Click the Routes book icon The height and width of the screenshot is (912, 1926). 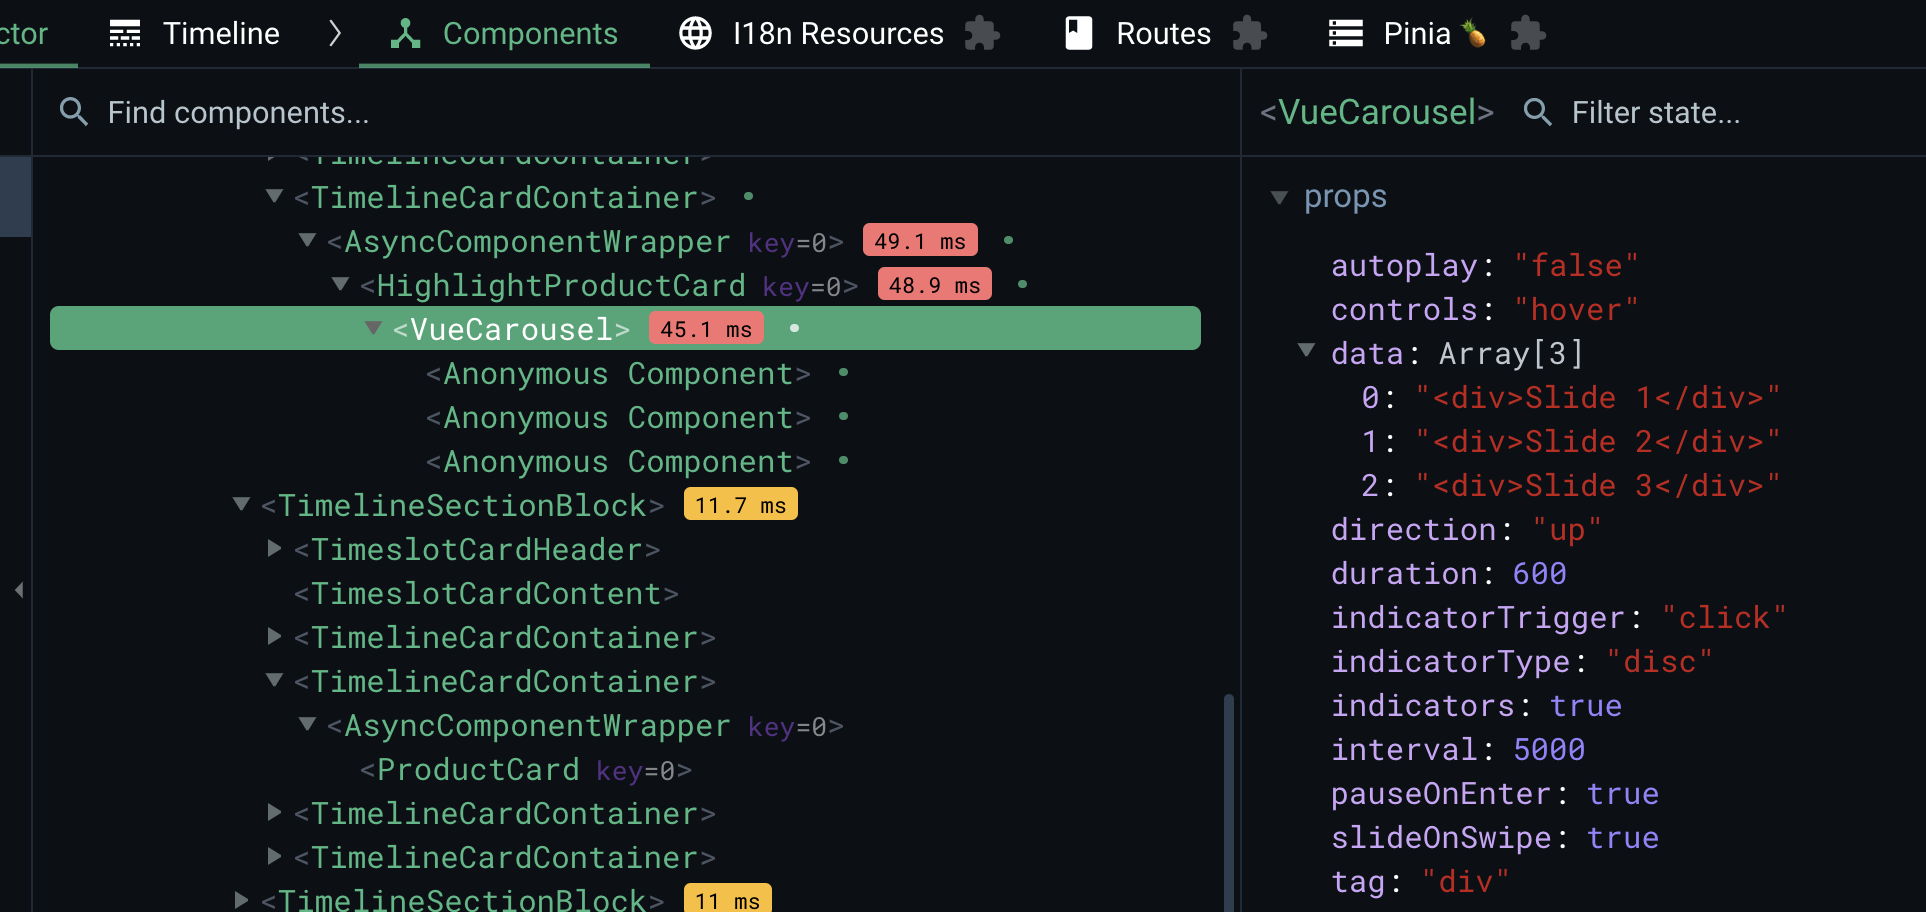(1077, 33)
